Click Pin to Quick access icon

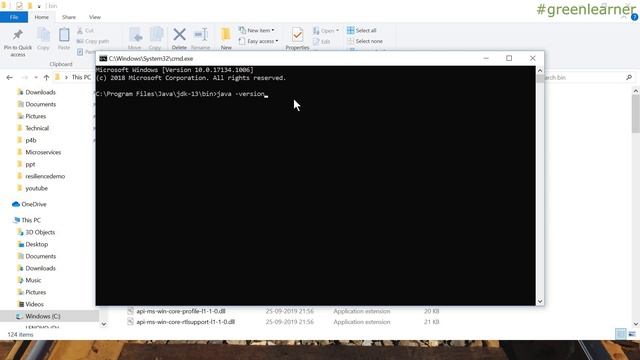pyautogui.click(x=18, y=35)
